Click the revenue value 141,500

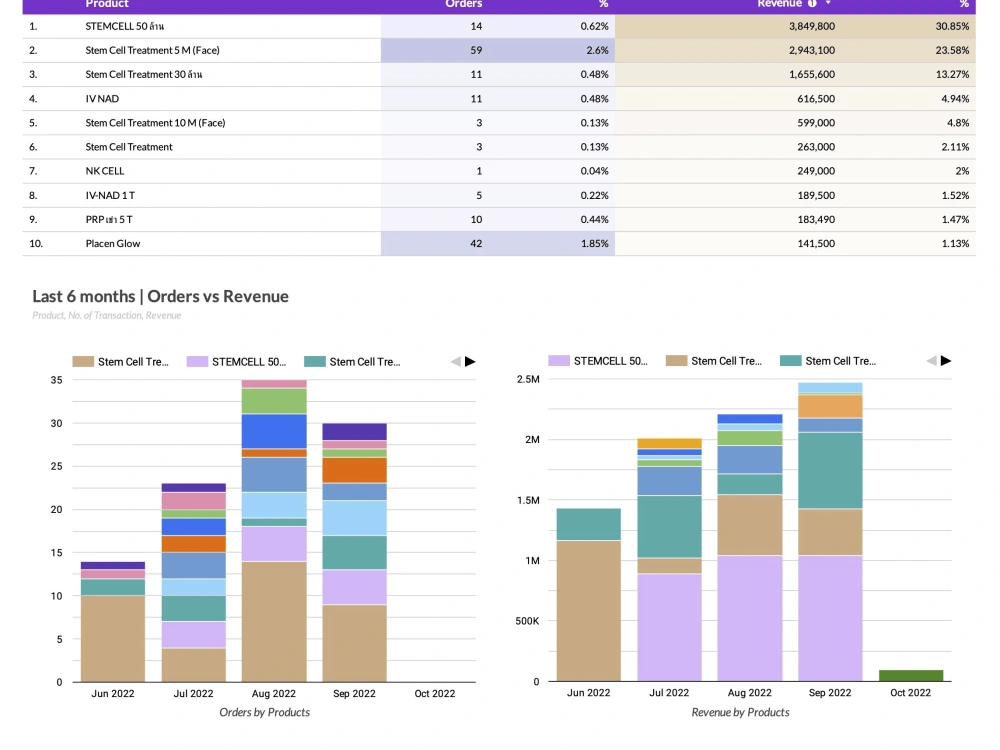tap(816, 244)
